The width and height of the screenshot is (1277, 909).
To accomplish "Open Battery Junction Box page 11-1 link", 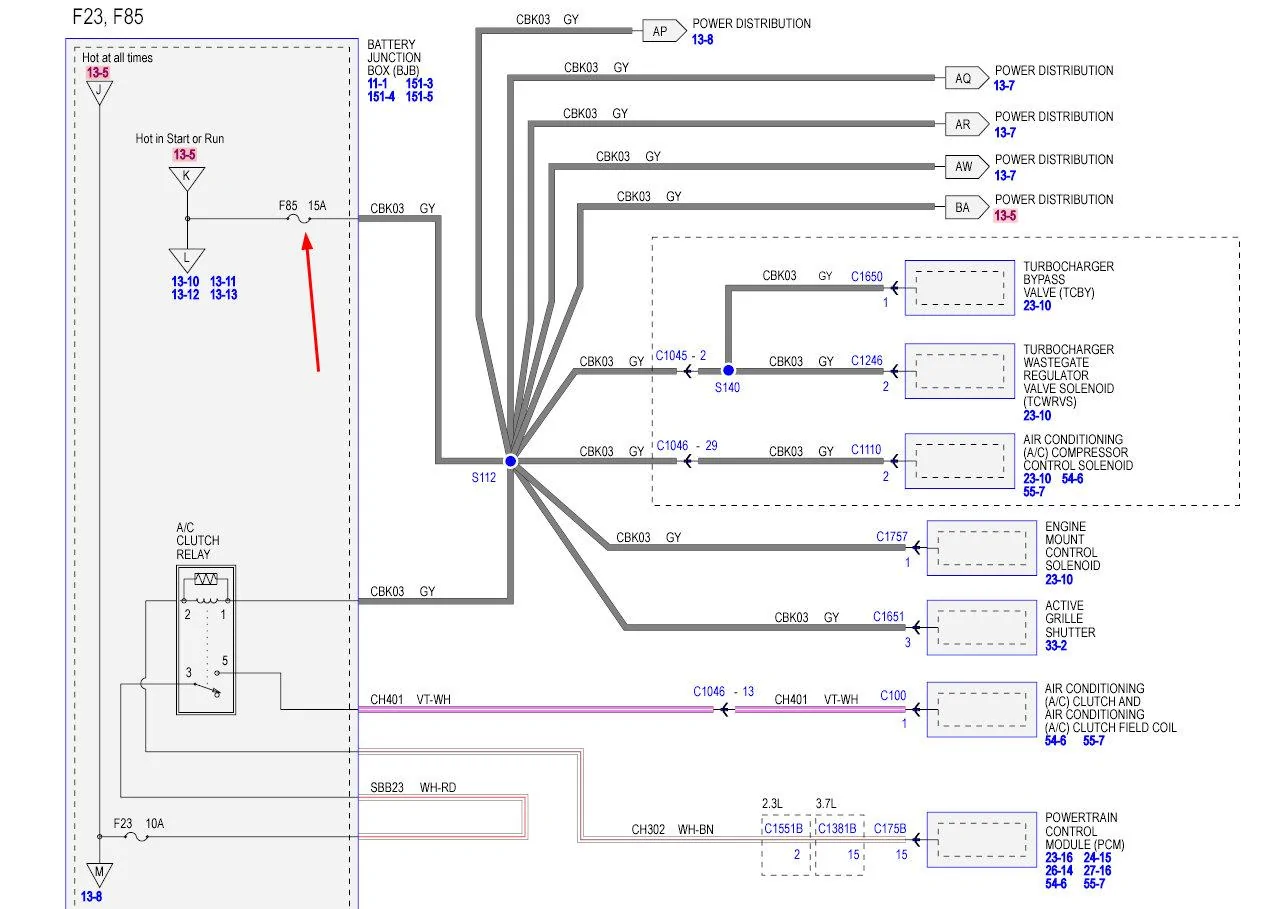I will point(378,84).
